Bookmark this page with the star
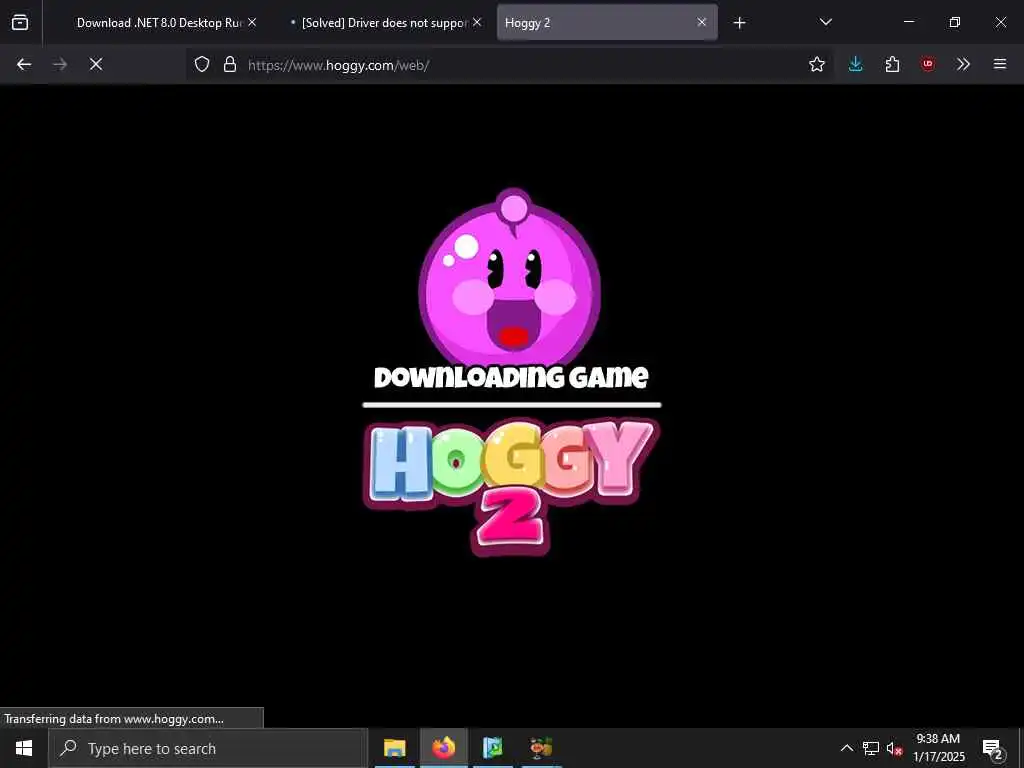This screenshot has height=768, width=1024. point(816,64)
